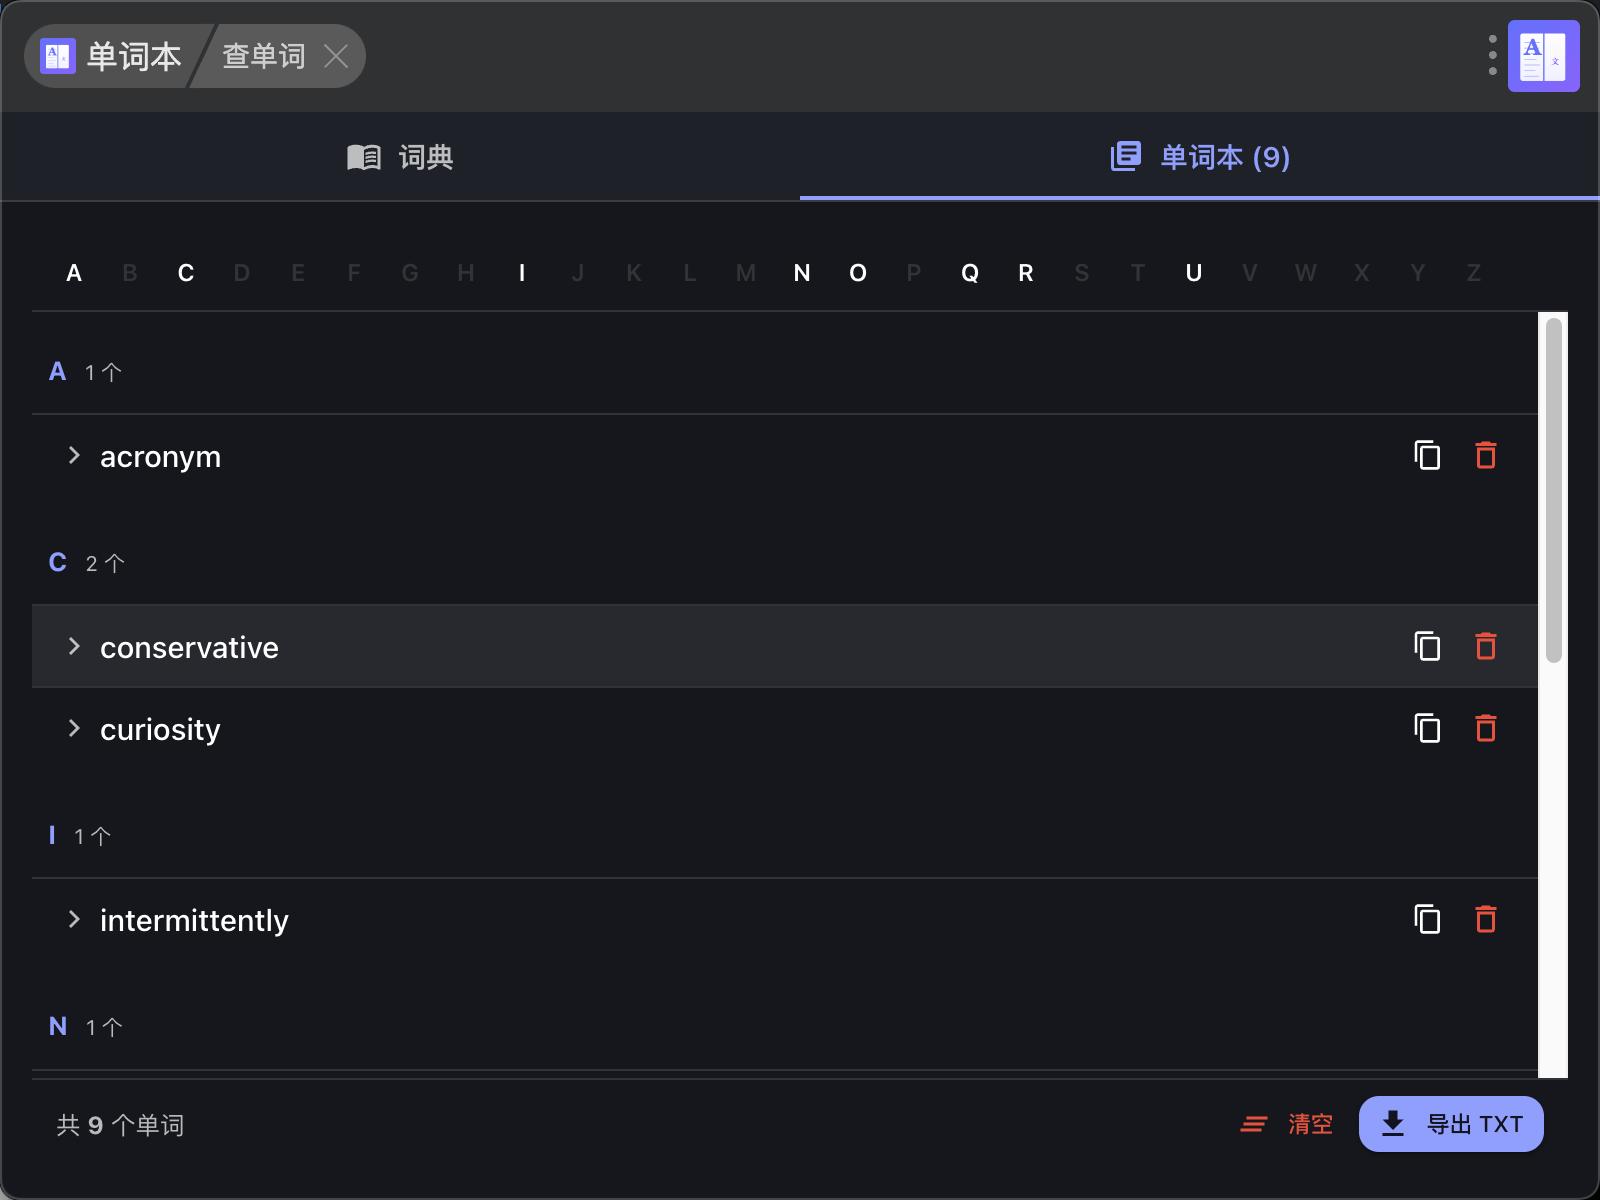The height and width of the screenshot is (1200, 1600).
Task: Copy the word intermittently
Action: [x=1427, y=919]
